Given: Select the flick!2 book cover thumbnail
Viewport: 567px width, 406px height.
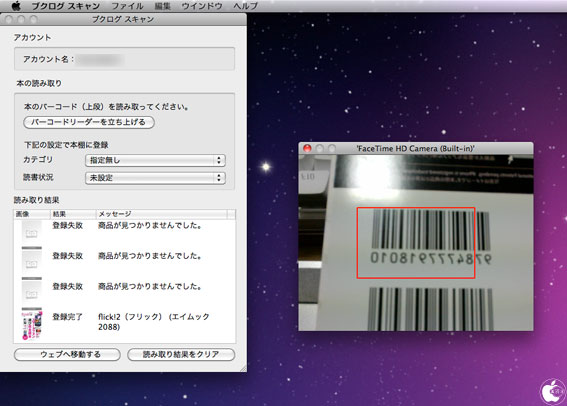Looking at the screenshot, I should pyautogui.click(x=32, y=325).
